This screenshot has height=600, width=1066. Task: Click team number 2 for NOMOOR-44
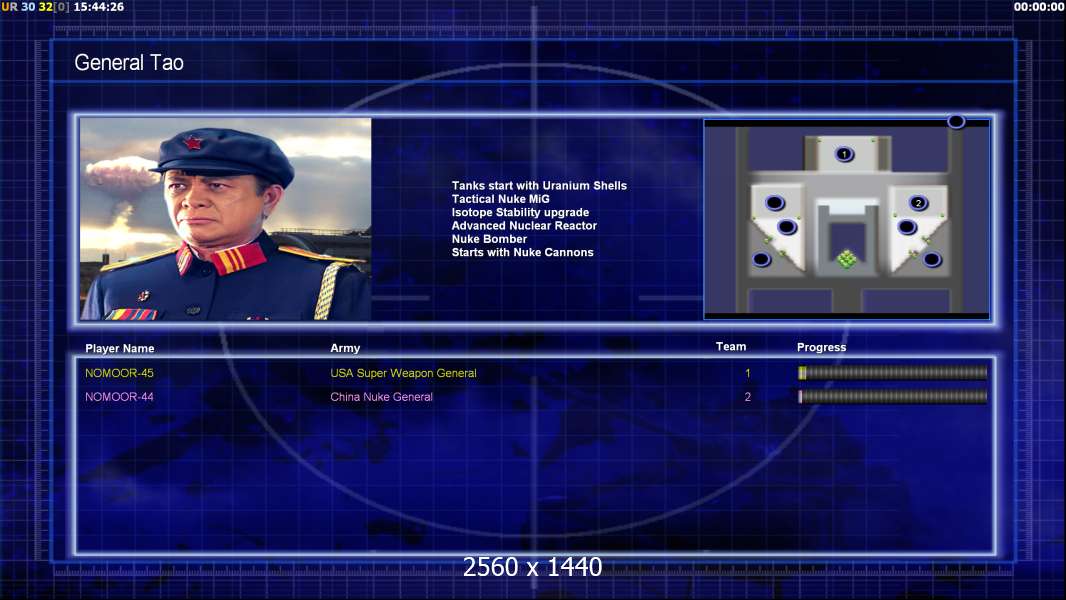tap(748, 397)
